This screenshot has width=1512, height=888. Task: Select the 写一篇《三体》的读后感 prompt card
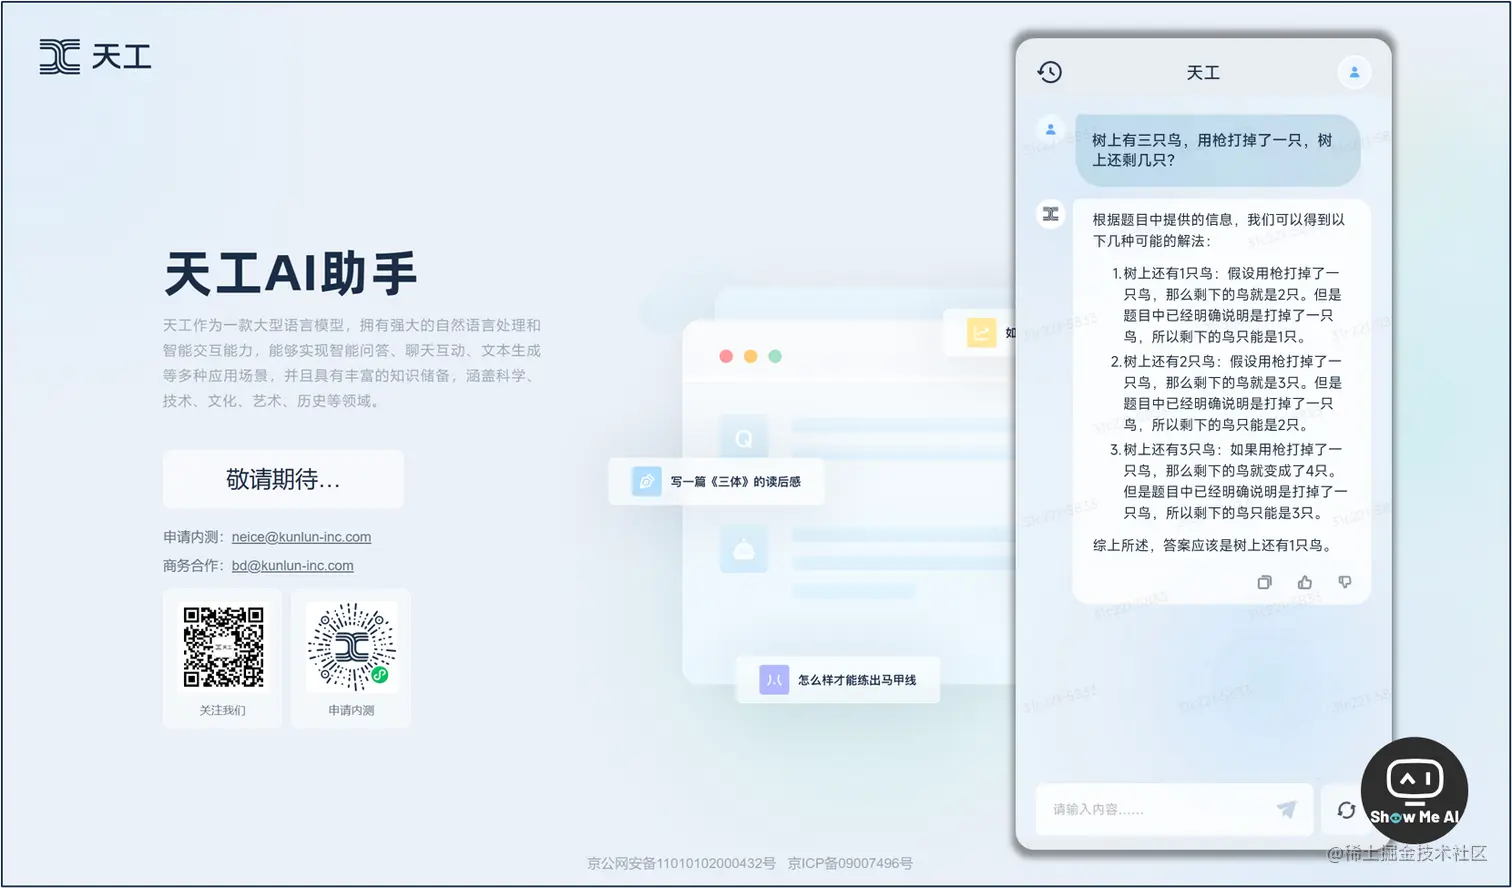[716, 482]
